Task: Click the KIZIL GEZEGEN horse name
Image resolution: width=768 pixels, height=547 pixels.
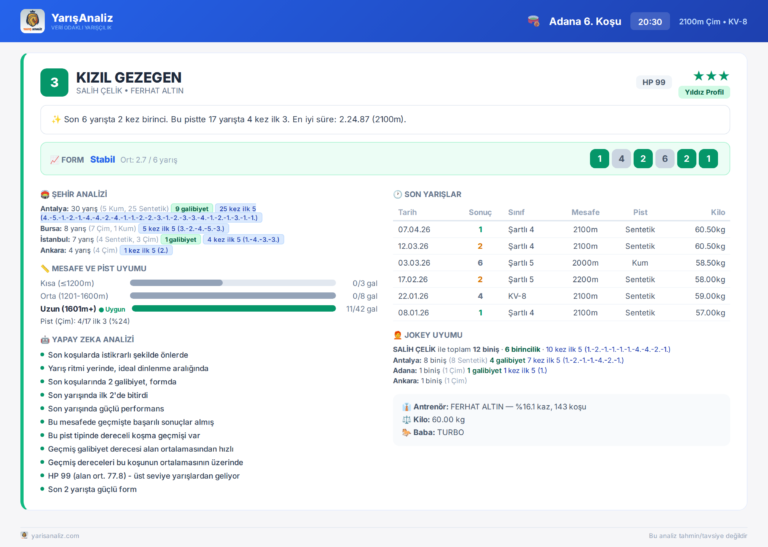Action: pos(129,77)
